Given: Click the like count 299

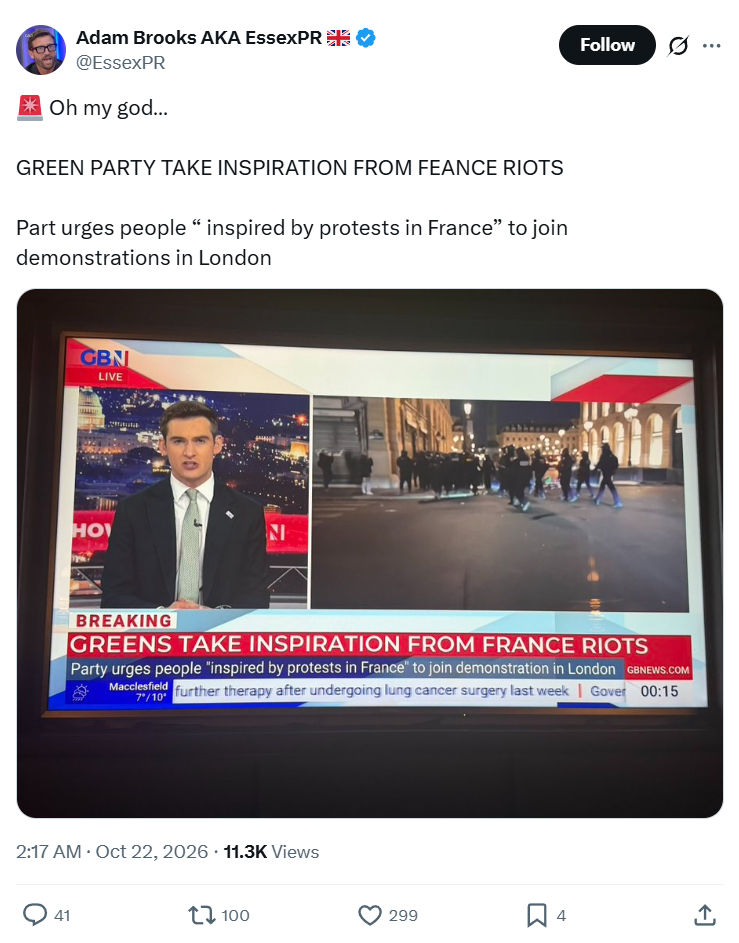Looking at the screenshot, I should click(x=403, y=915).
